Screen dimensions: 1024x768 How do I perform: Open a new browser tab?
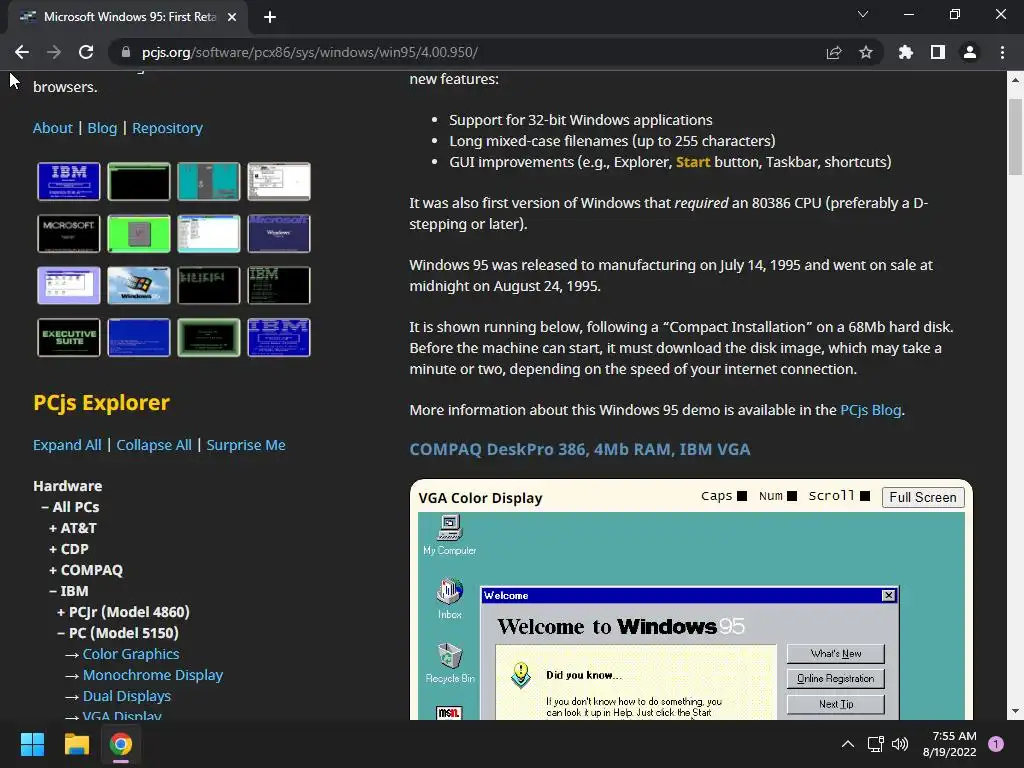(x=270, y=17)
